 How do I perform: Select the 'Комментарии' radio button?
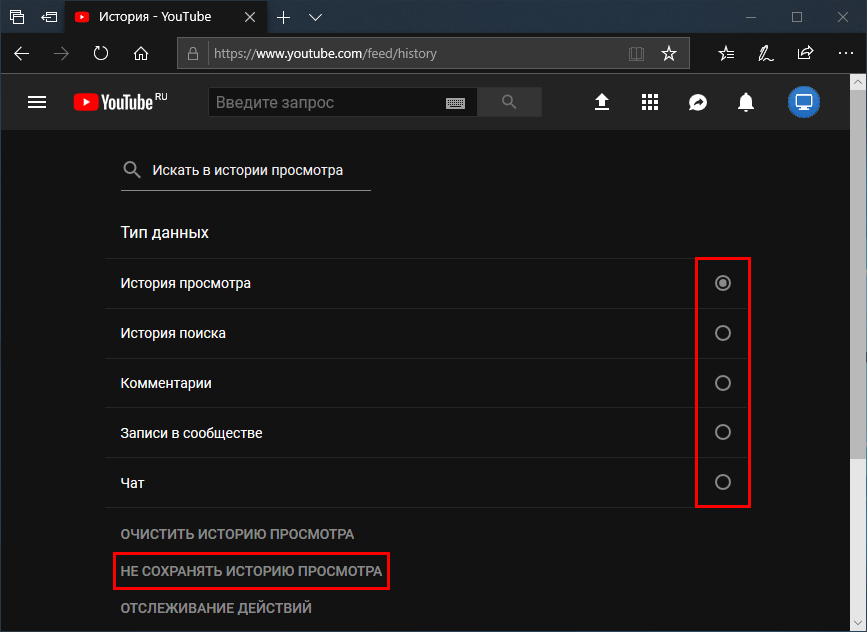pos(723,383)
